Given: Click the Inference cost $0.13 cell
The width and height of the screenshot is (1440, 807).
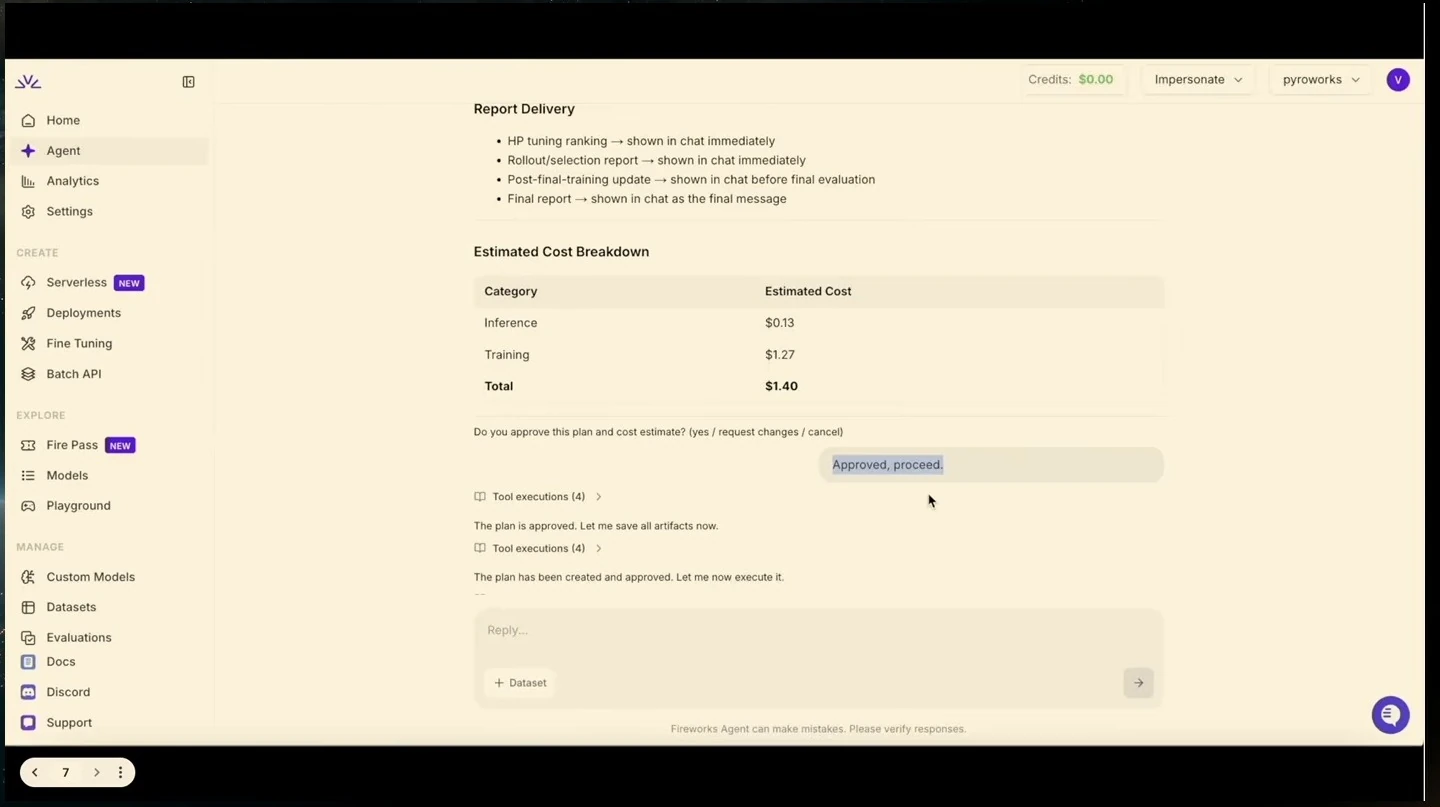Looking at the screenshot, I should (780, 323).
